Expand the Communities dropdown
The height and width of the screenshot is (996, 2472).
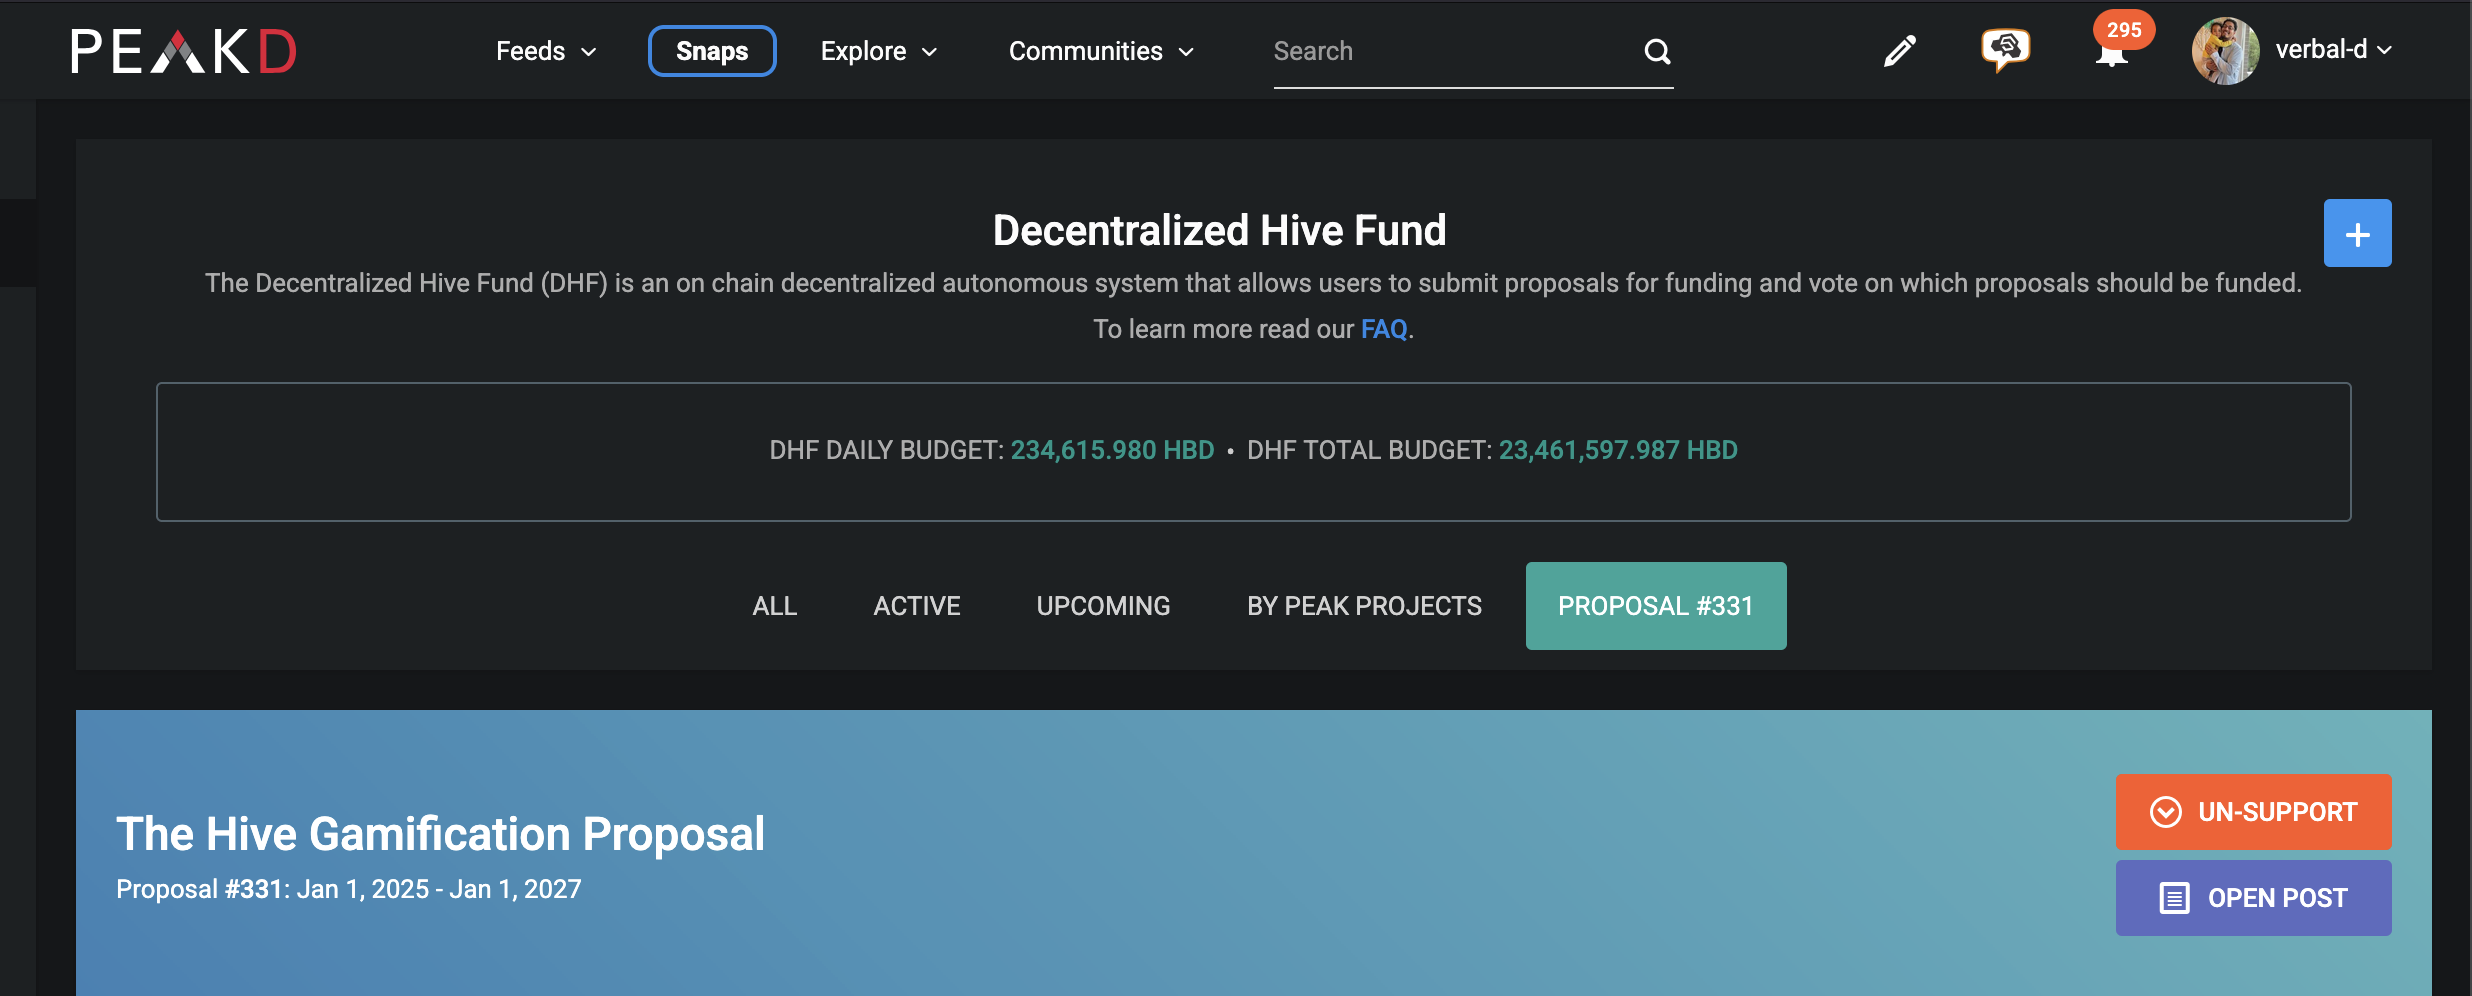click(x=1101, y=51)
